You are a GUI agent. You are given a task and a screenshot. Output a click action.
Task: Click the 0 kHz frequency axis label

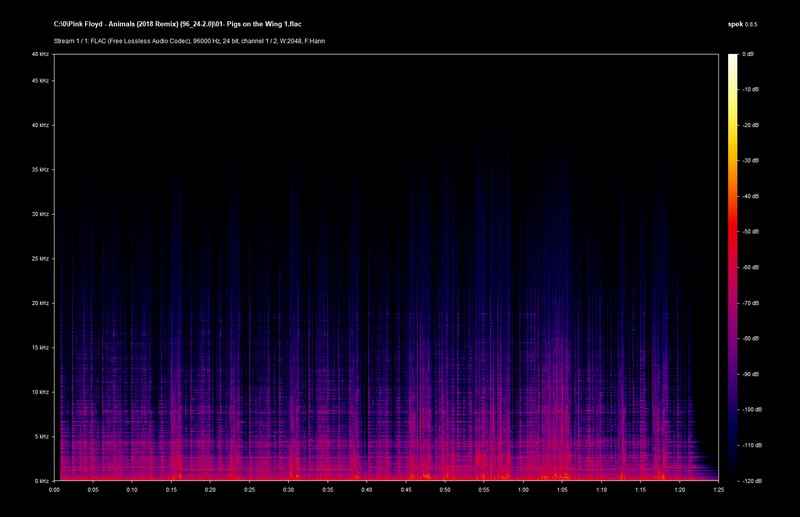[41, 481]
